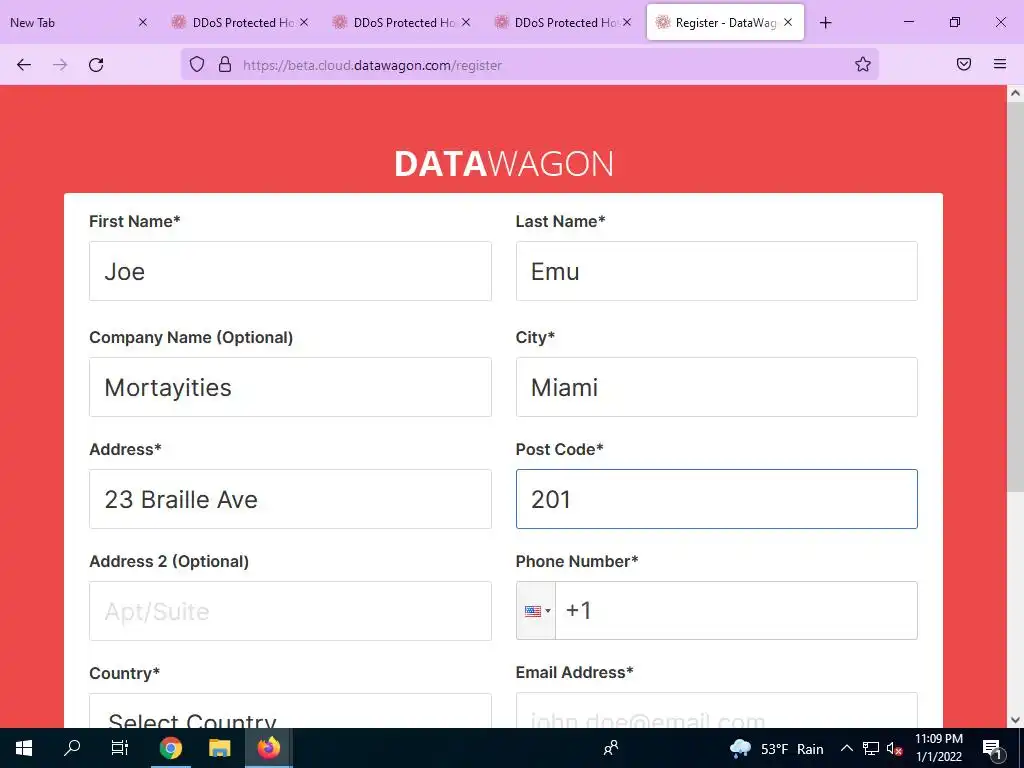Bookmark this page with the star
This screenshot has height=768, width=1024.
[x=863, y=64]
